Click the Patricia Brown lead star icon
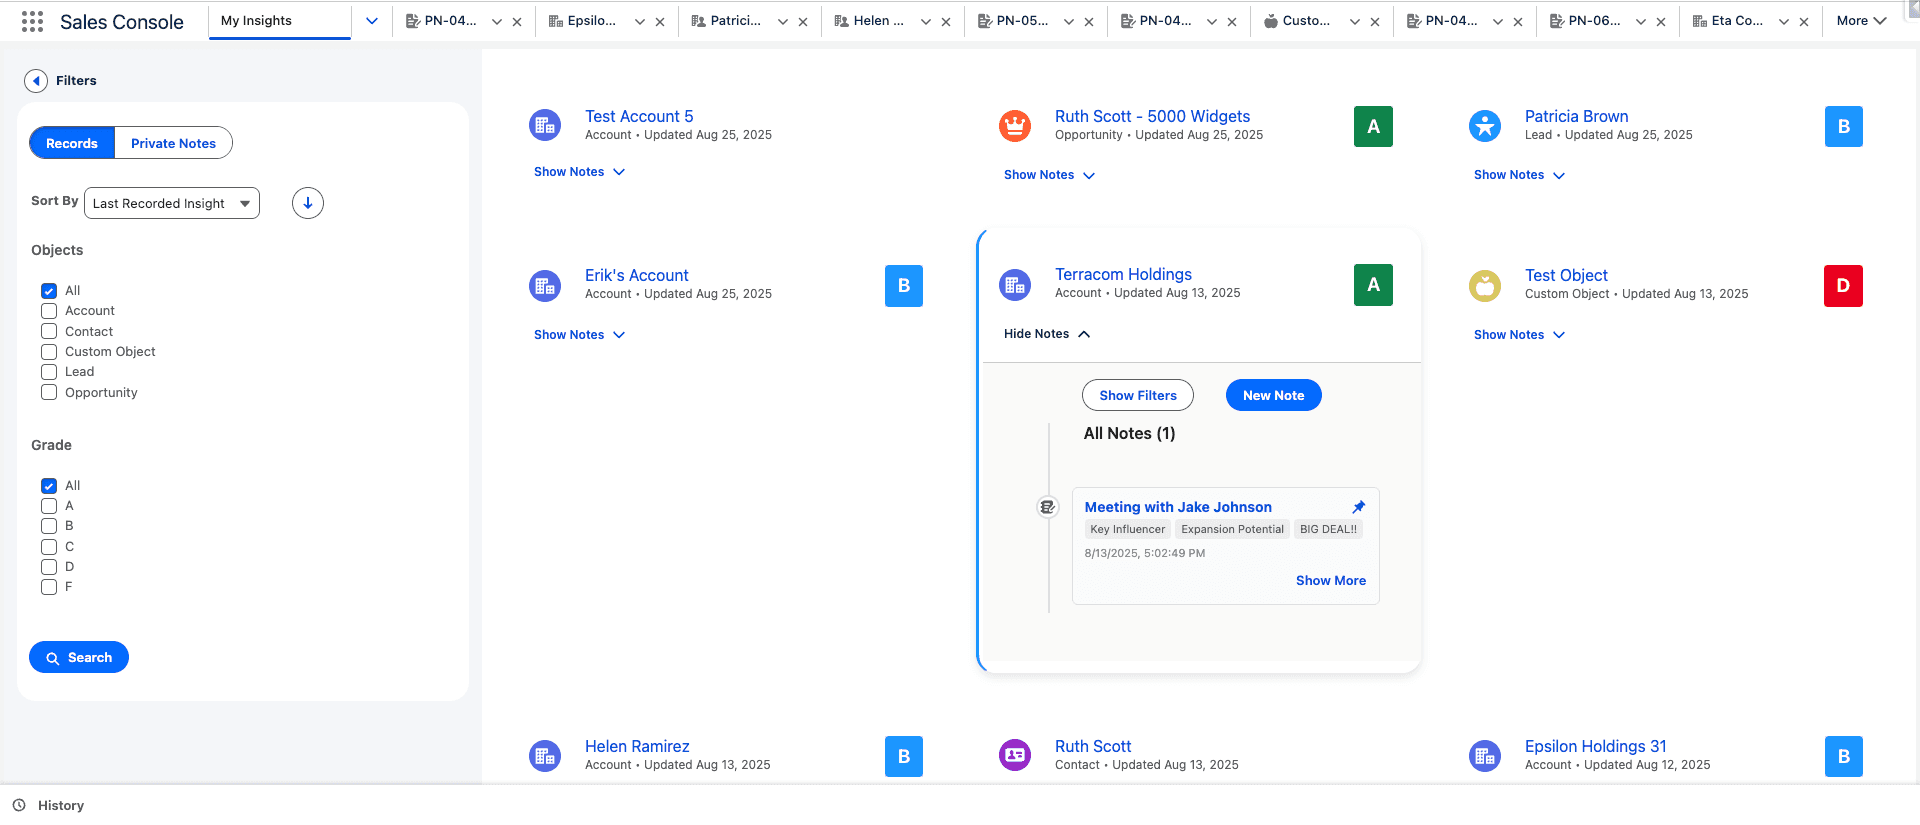The height and width of the screenshot is (825, 1920). pos(1485,126)
